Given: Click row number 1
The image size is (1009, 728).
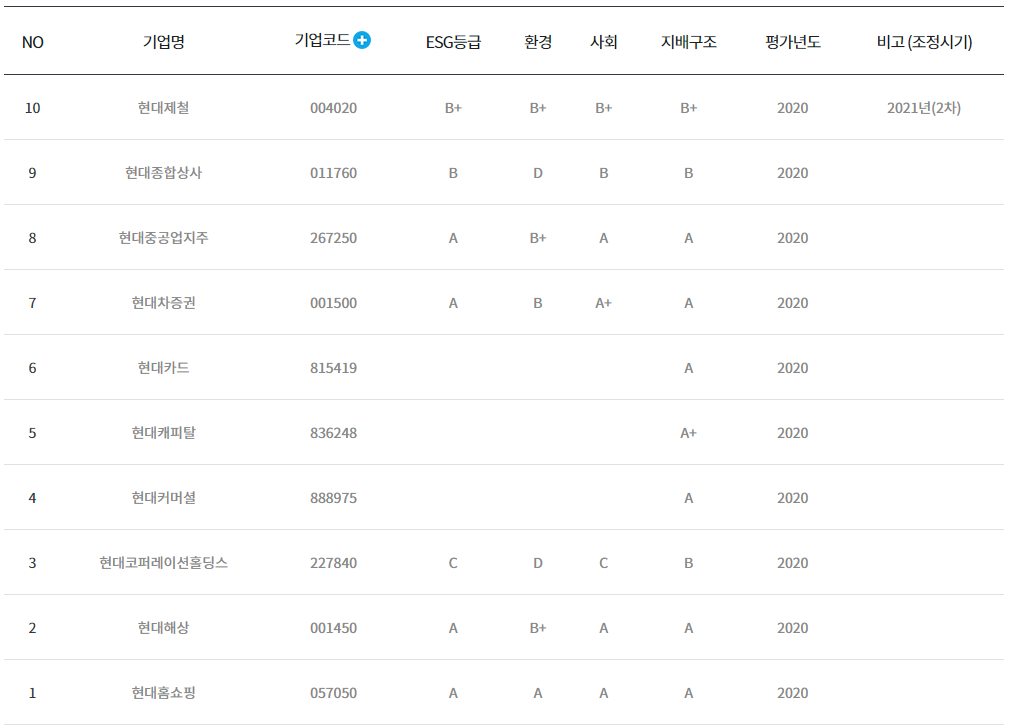Looking at the screenshot, I should 33,693.
